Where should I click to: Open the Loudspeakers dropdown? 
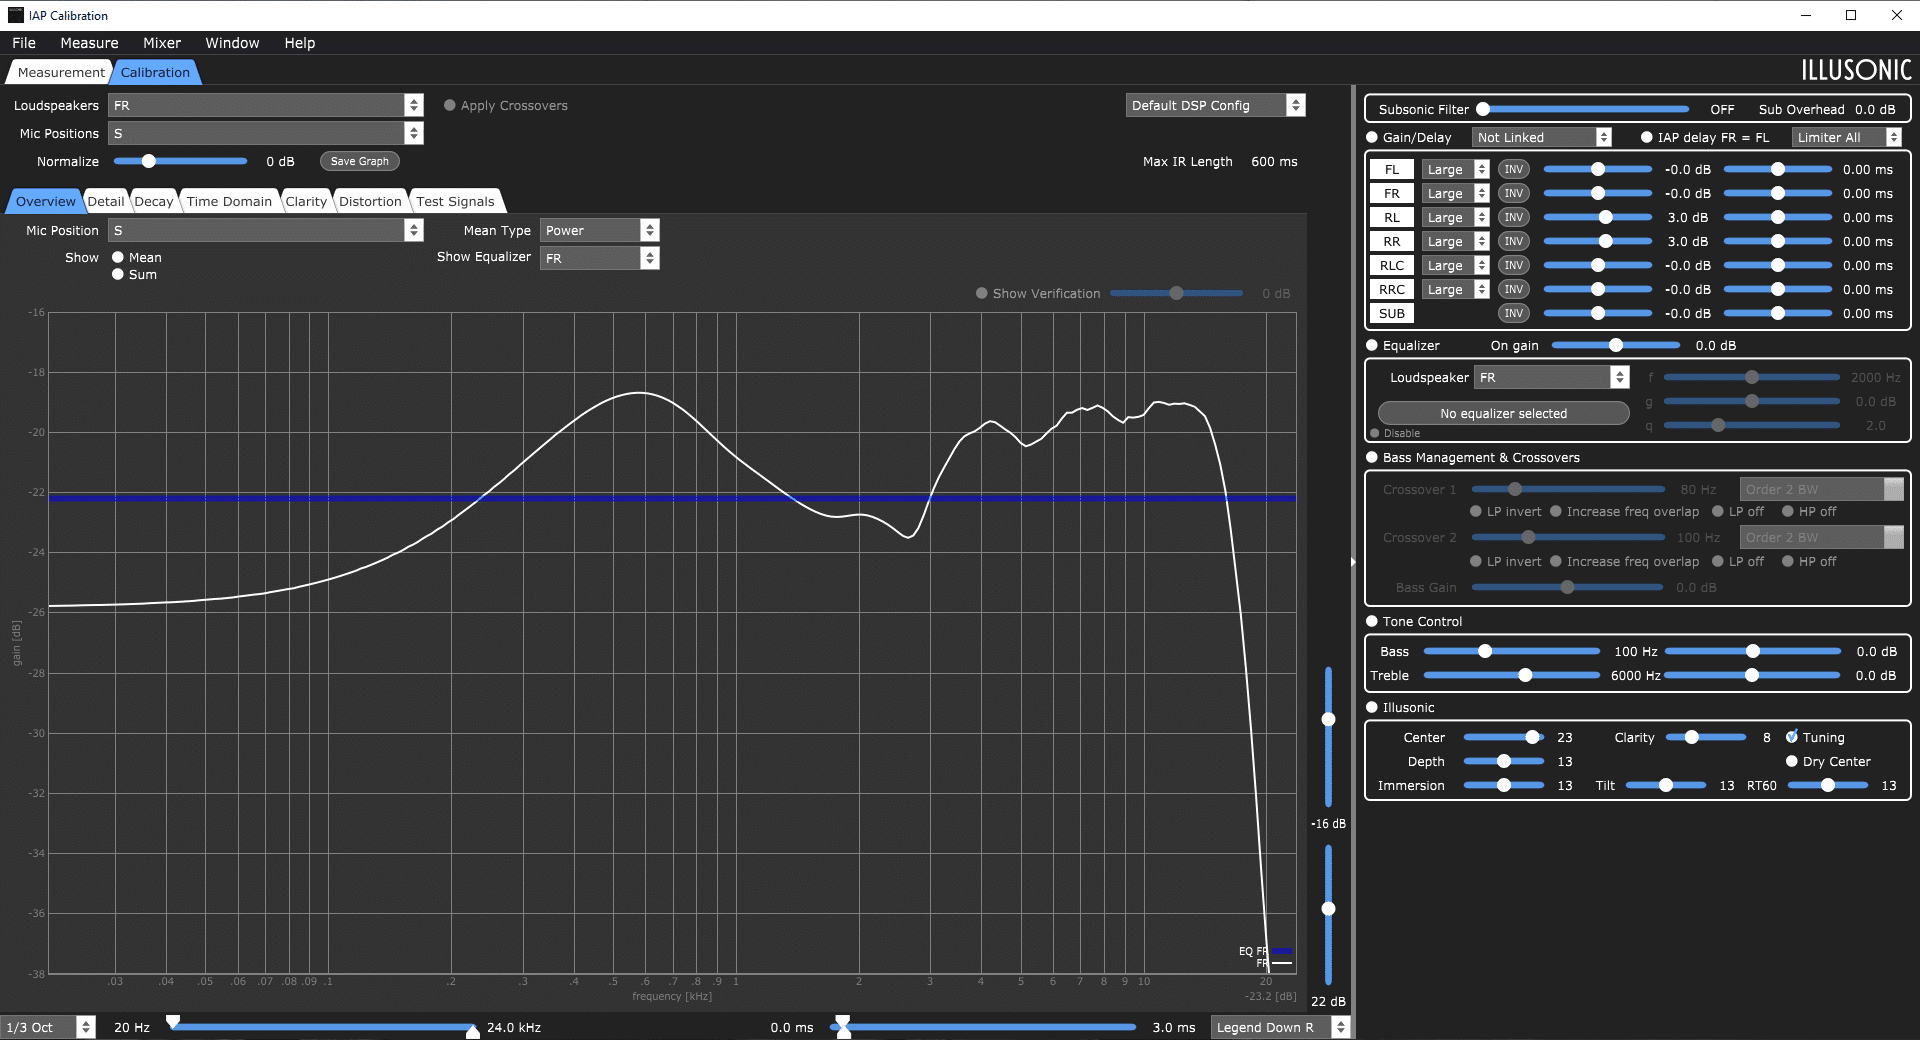(266, 105)
